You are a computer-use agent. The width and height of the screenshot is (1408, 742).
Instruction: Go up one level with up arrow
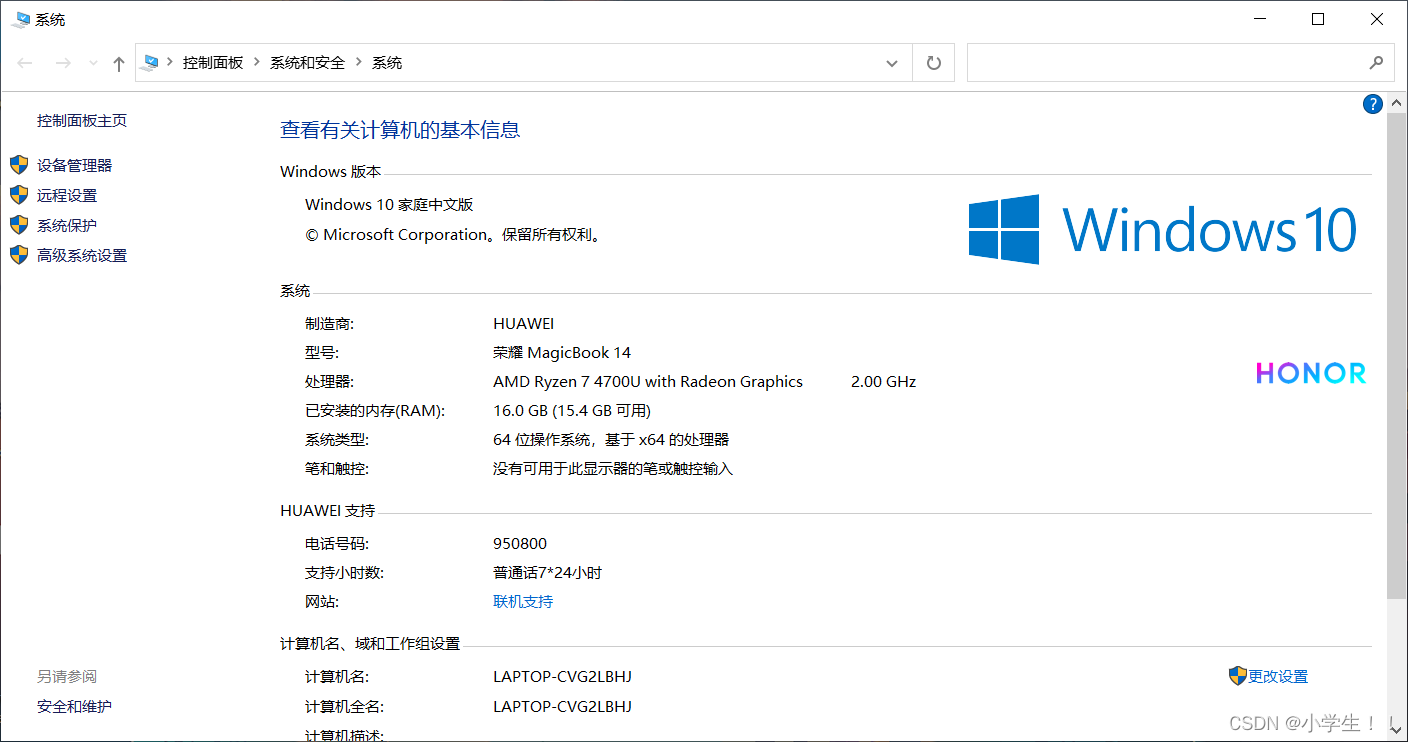coord(119,63)
